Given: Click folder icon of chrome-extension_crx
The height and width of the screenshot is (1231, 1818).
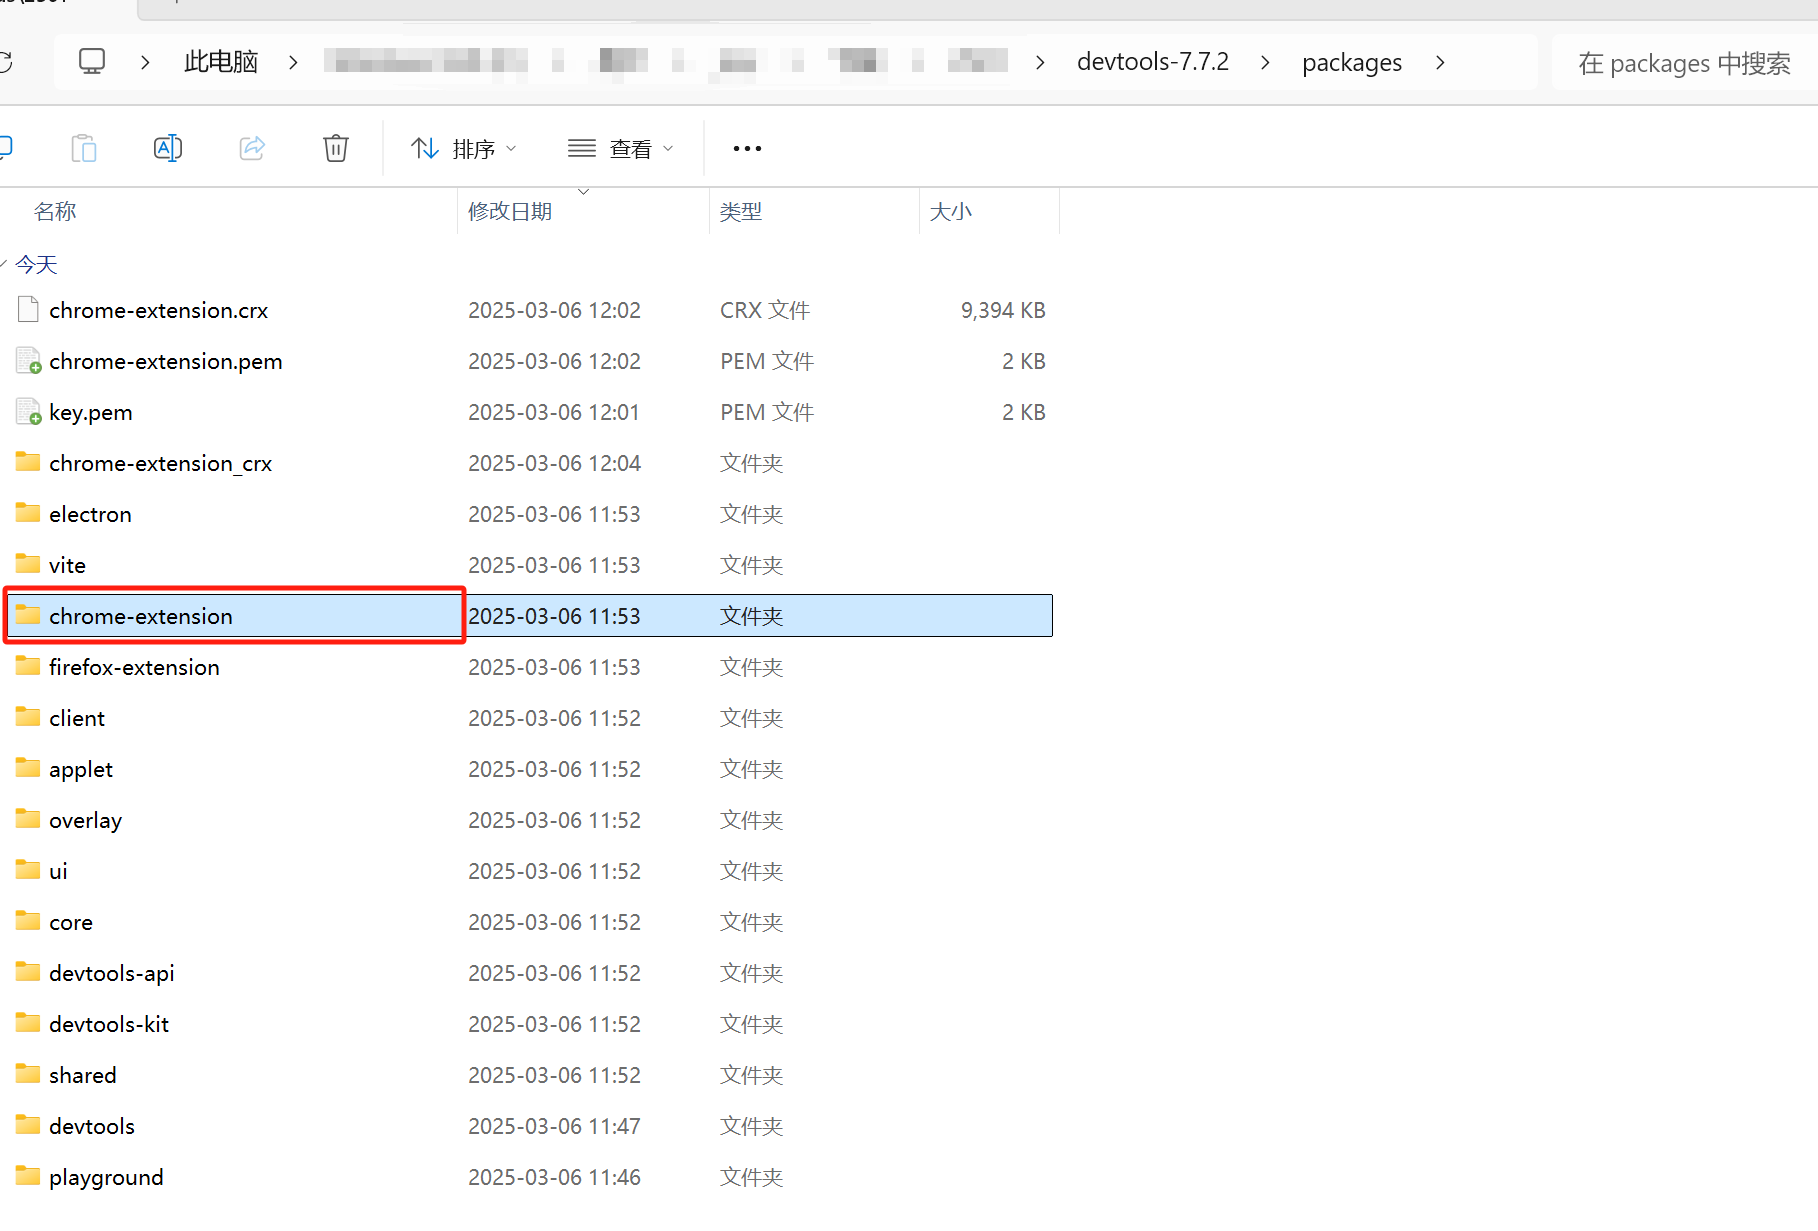Looking at the screenshot, I should pyautogui.click(x=28, y=461).
